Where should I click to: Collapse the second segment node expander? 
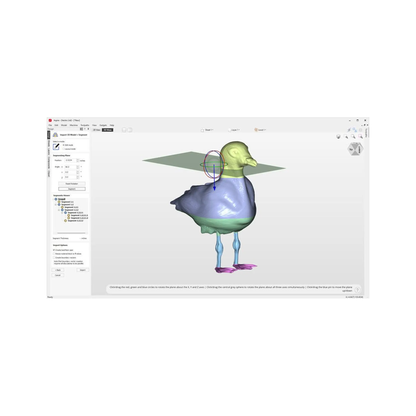tap(56, 204)
